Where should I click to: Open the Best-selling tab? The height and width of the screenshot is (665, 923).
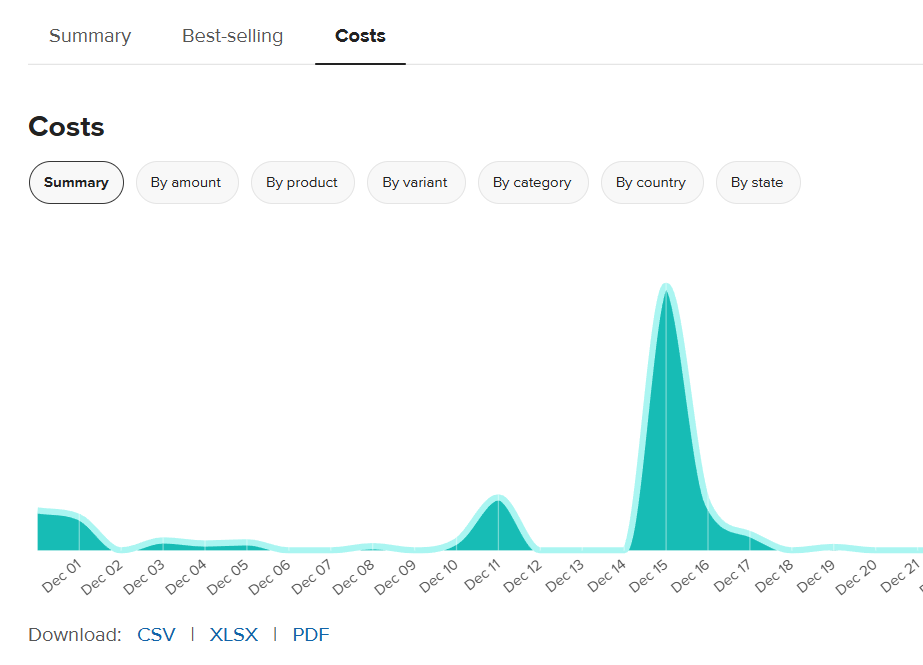232,35
